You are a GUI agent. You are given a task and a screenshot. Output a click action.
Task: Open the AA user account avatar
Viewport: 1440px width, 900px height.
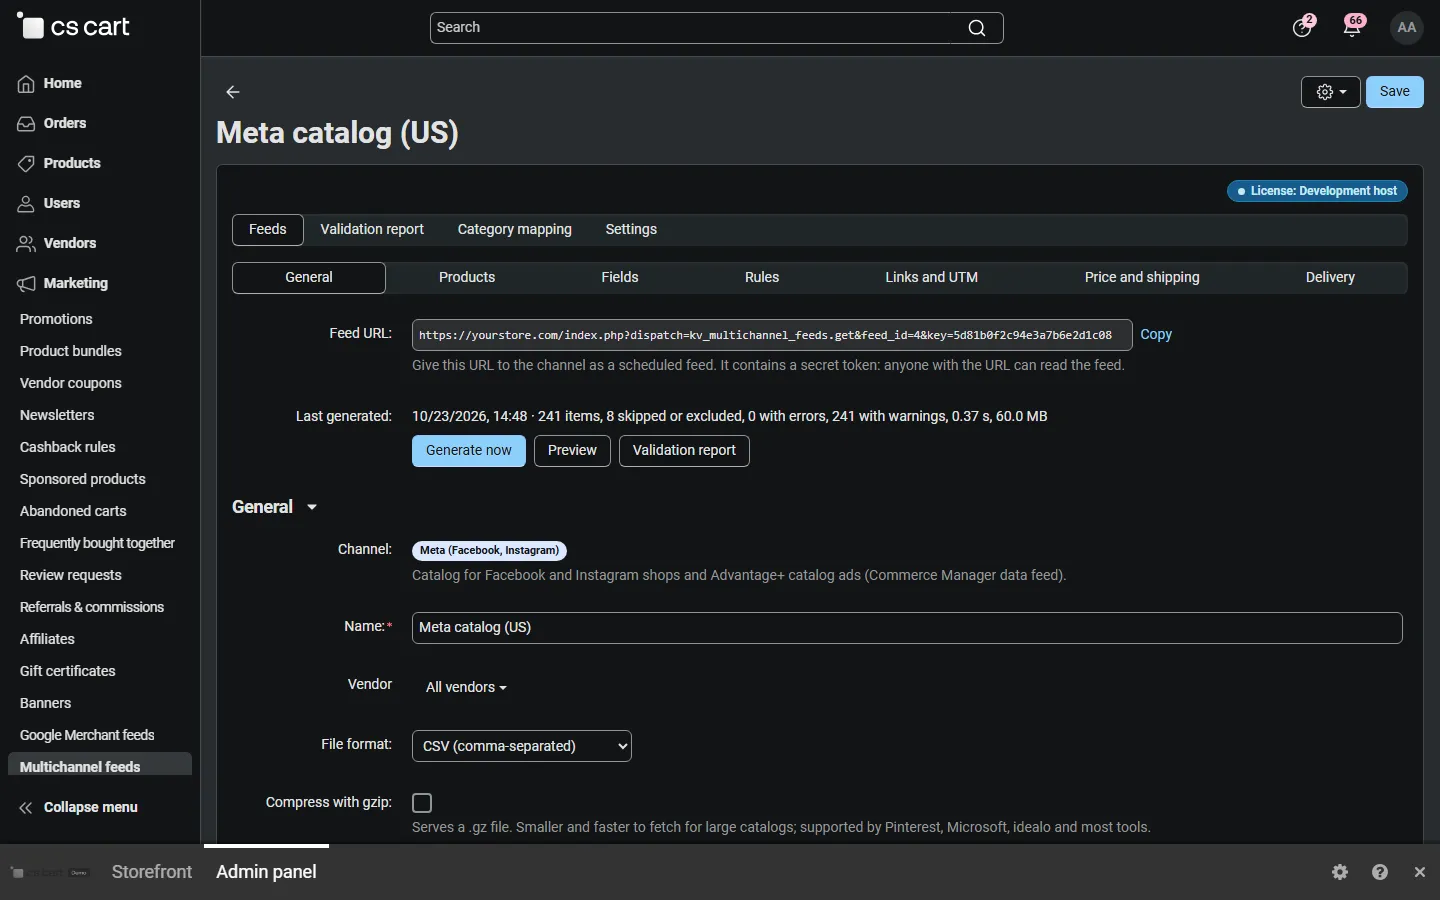[x=1407, y=28]
